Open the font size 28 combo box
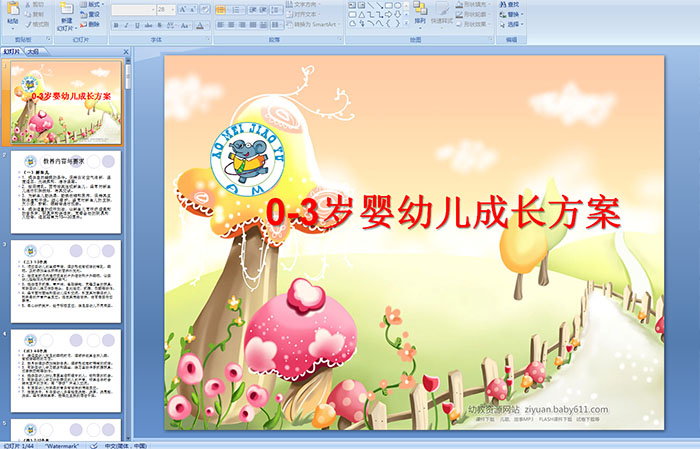The width and height of the screenshot is (700, 449). coord(166,10)
